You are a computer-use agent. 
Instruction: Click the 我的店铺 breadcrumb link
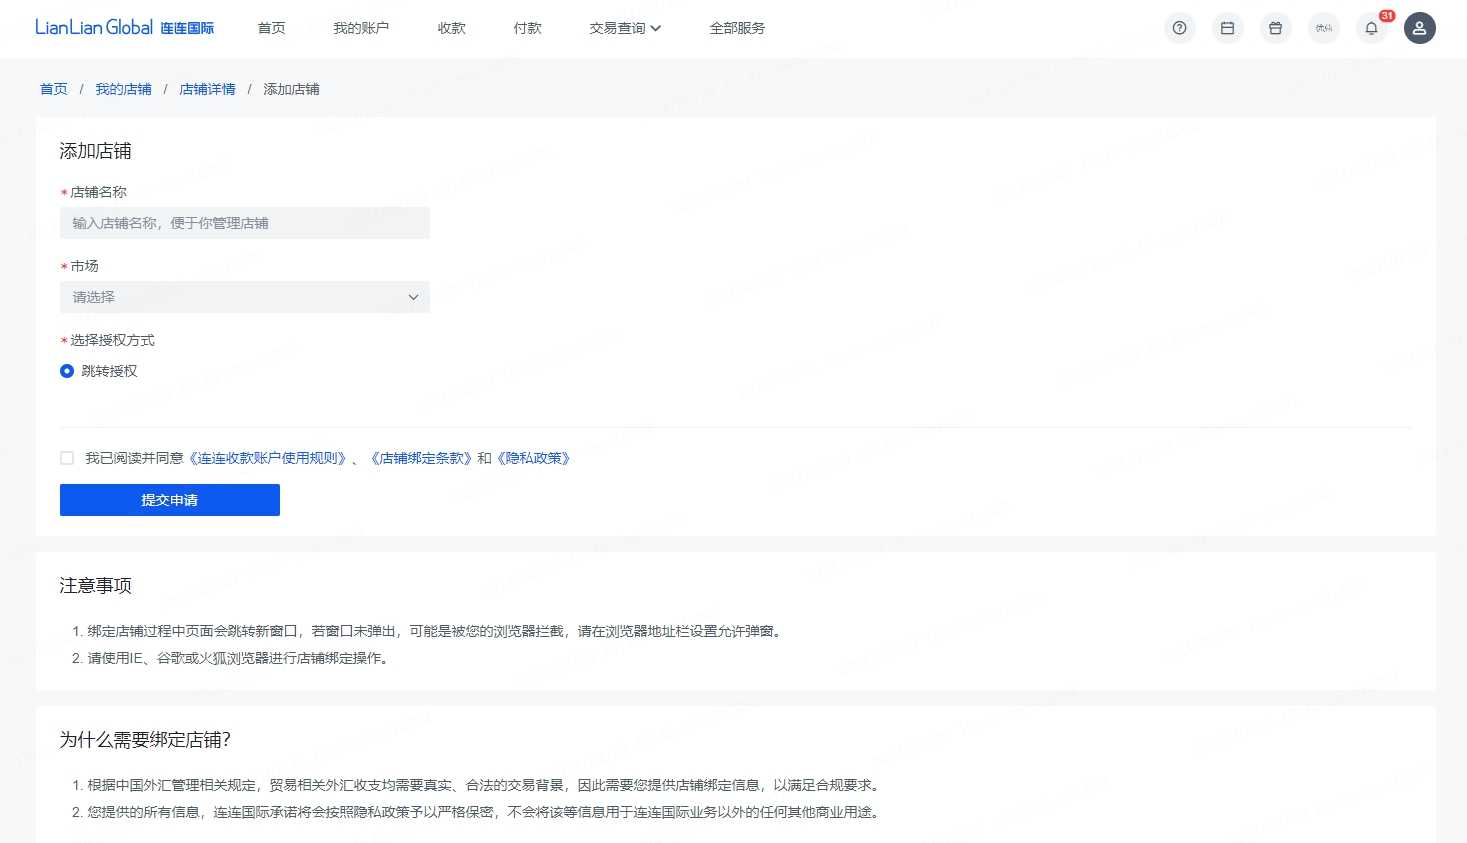pos(123,89)
